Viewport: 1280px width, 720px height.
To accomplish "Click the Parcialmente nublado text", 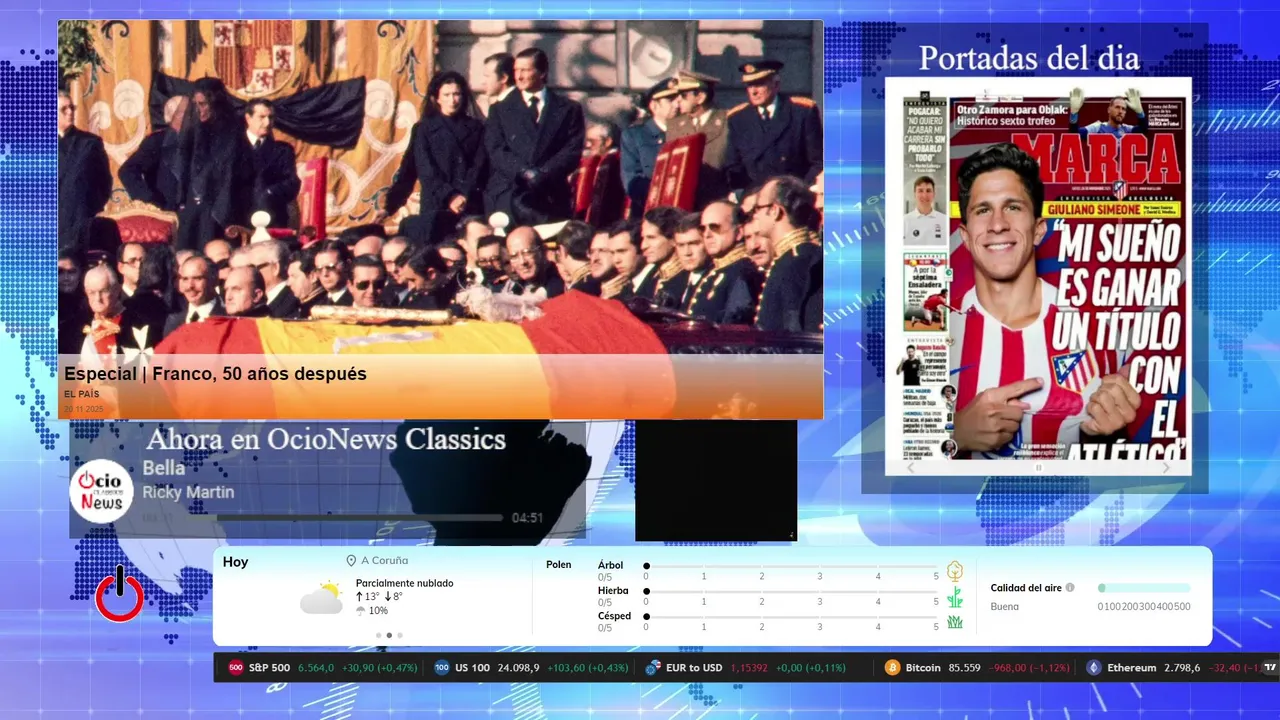I will (x=404, y=583).
